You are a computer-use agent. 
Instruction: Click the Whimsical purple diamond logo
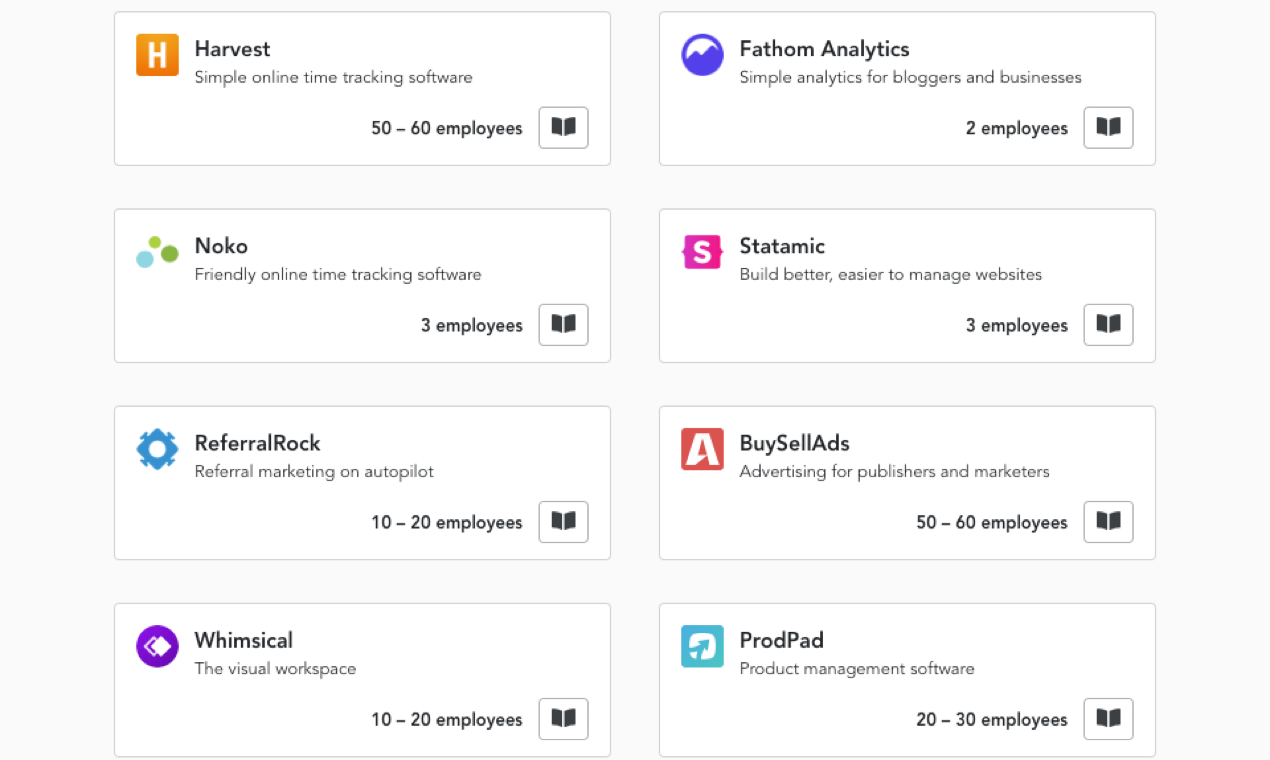coord(157,646)
